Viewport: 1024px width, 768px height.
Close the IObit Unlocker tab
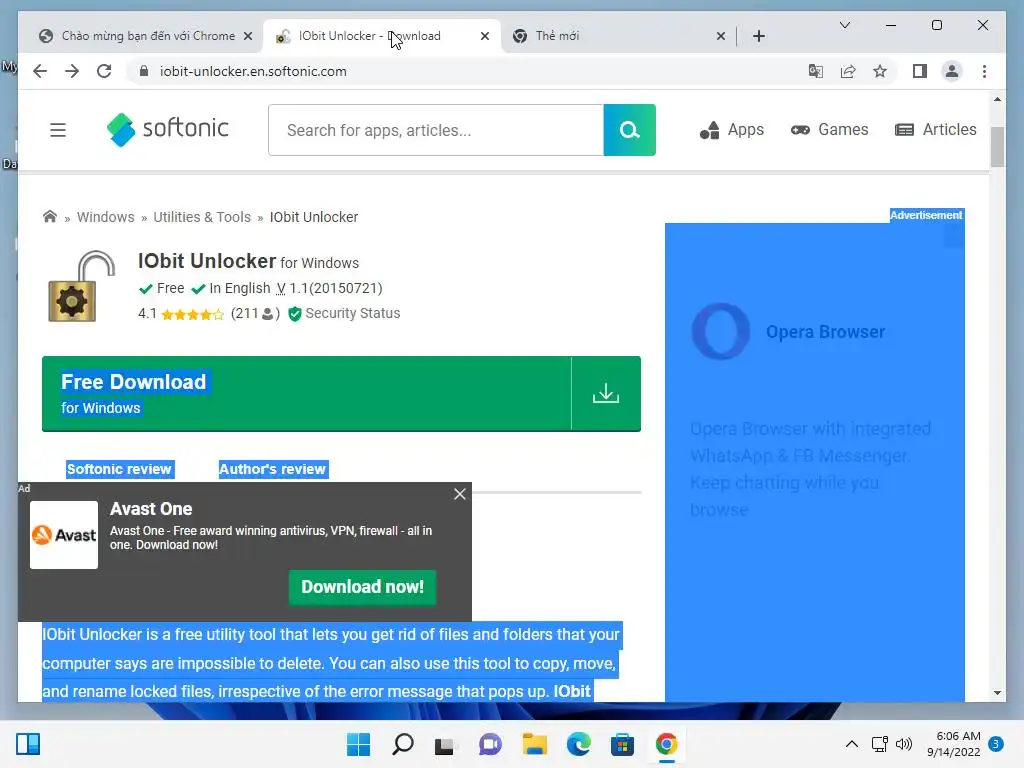click(485, 36)
